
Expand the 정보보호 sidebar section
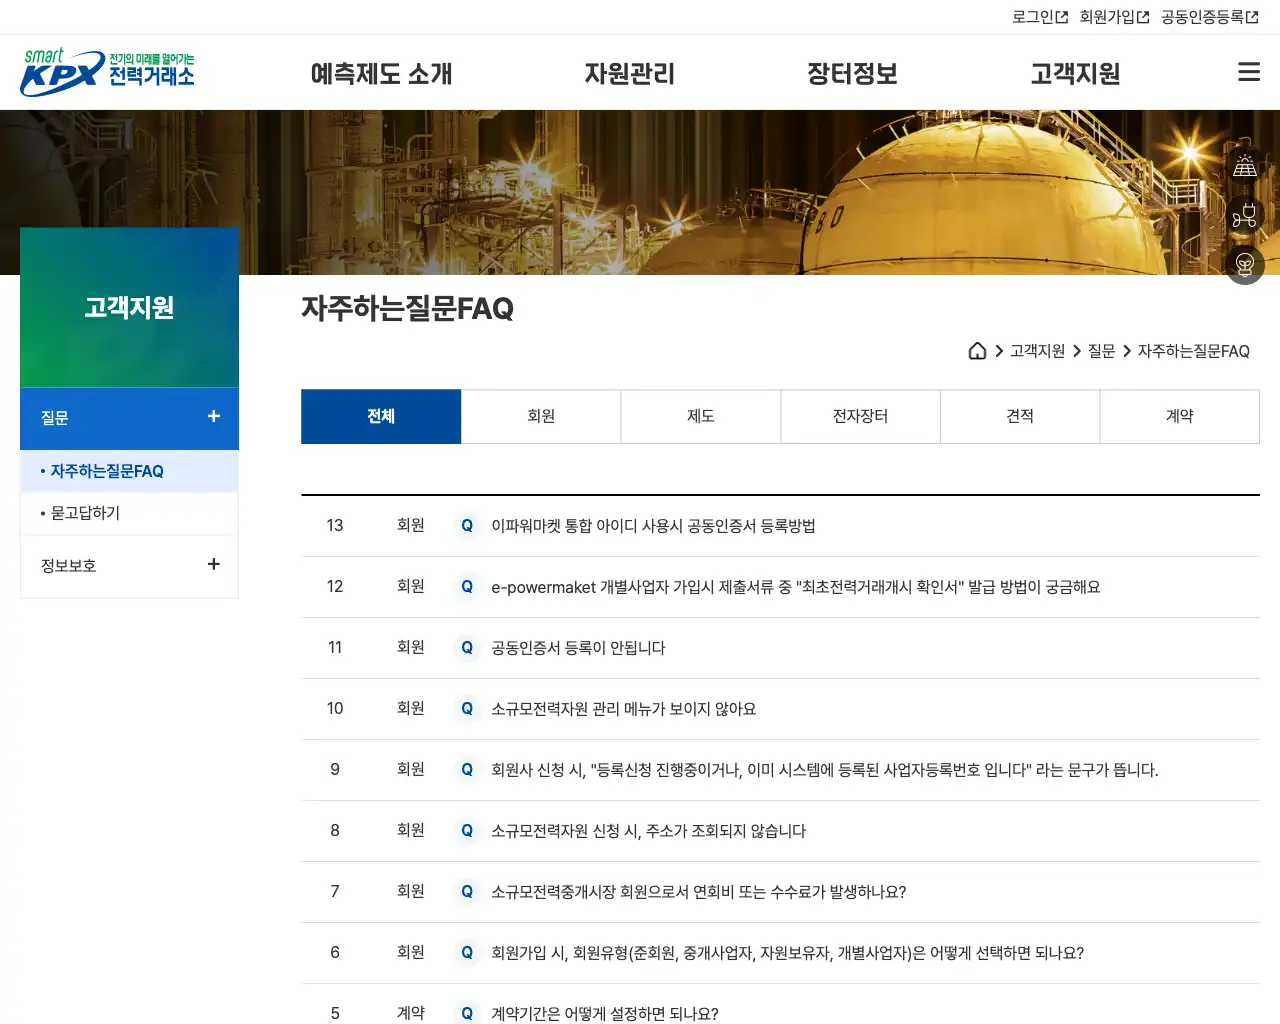point(213,565)
